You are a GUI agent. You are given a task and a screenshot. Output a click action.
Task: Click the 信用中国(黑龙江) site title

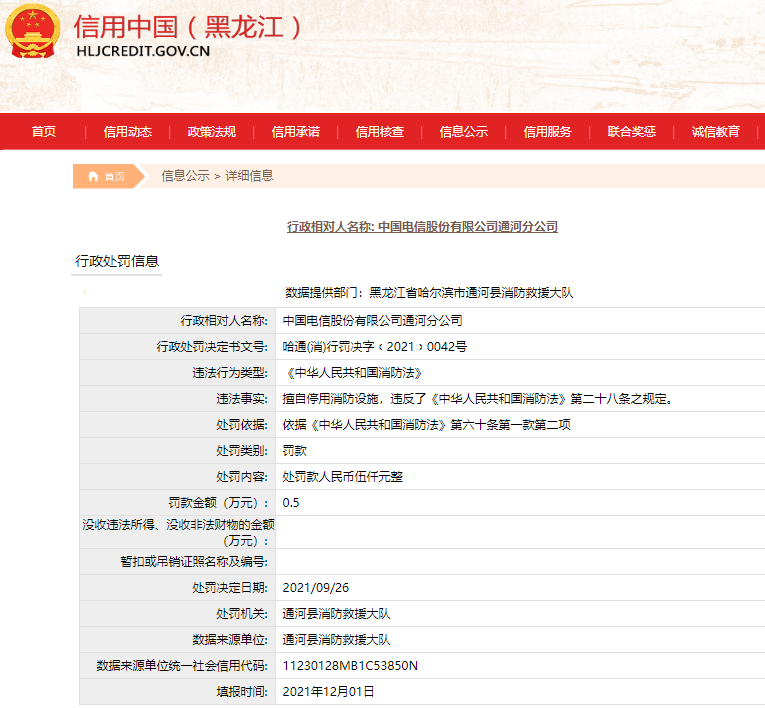[188, 27]
